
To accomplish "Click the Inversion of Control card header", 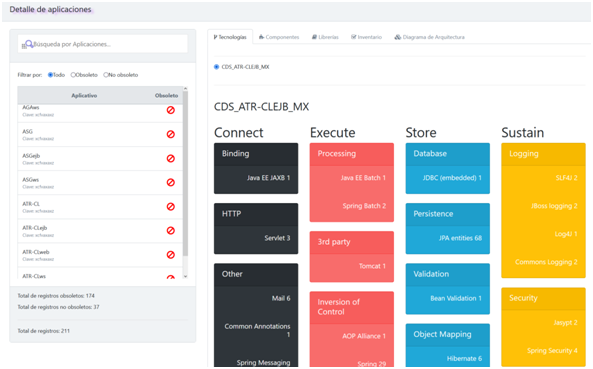I will (352, 307).
